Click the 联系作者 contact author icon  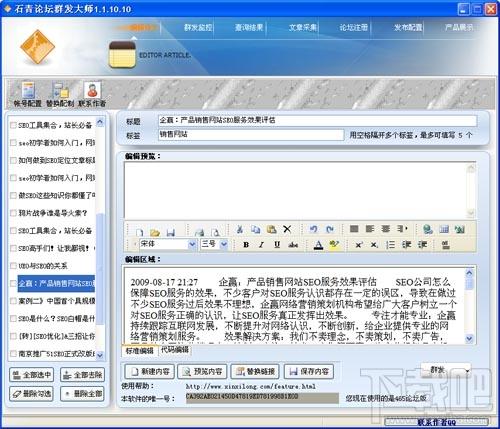click(x=92, y=94)
